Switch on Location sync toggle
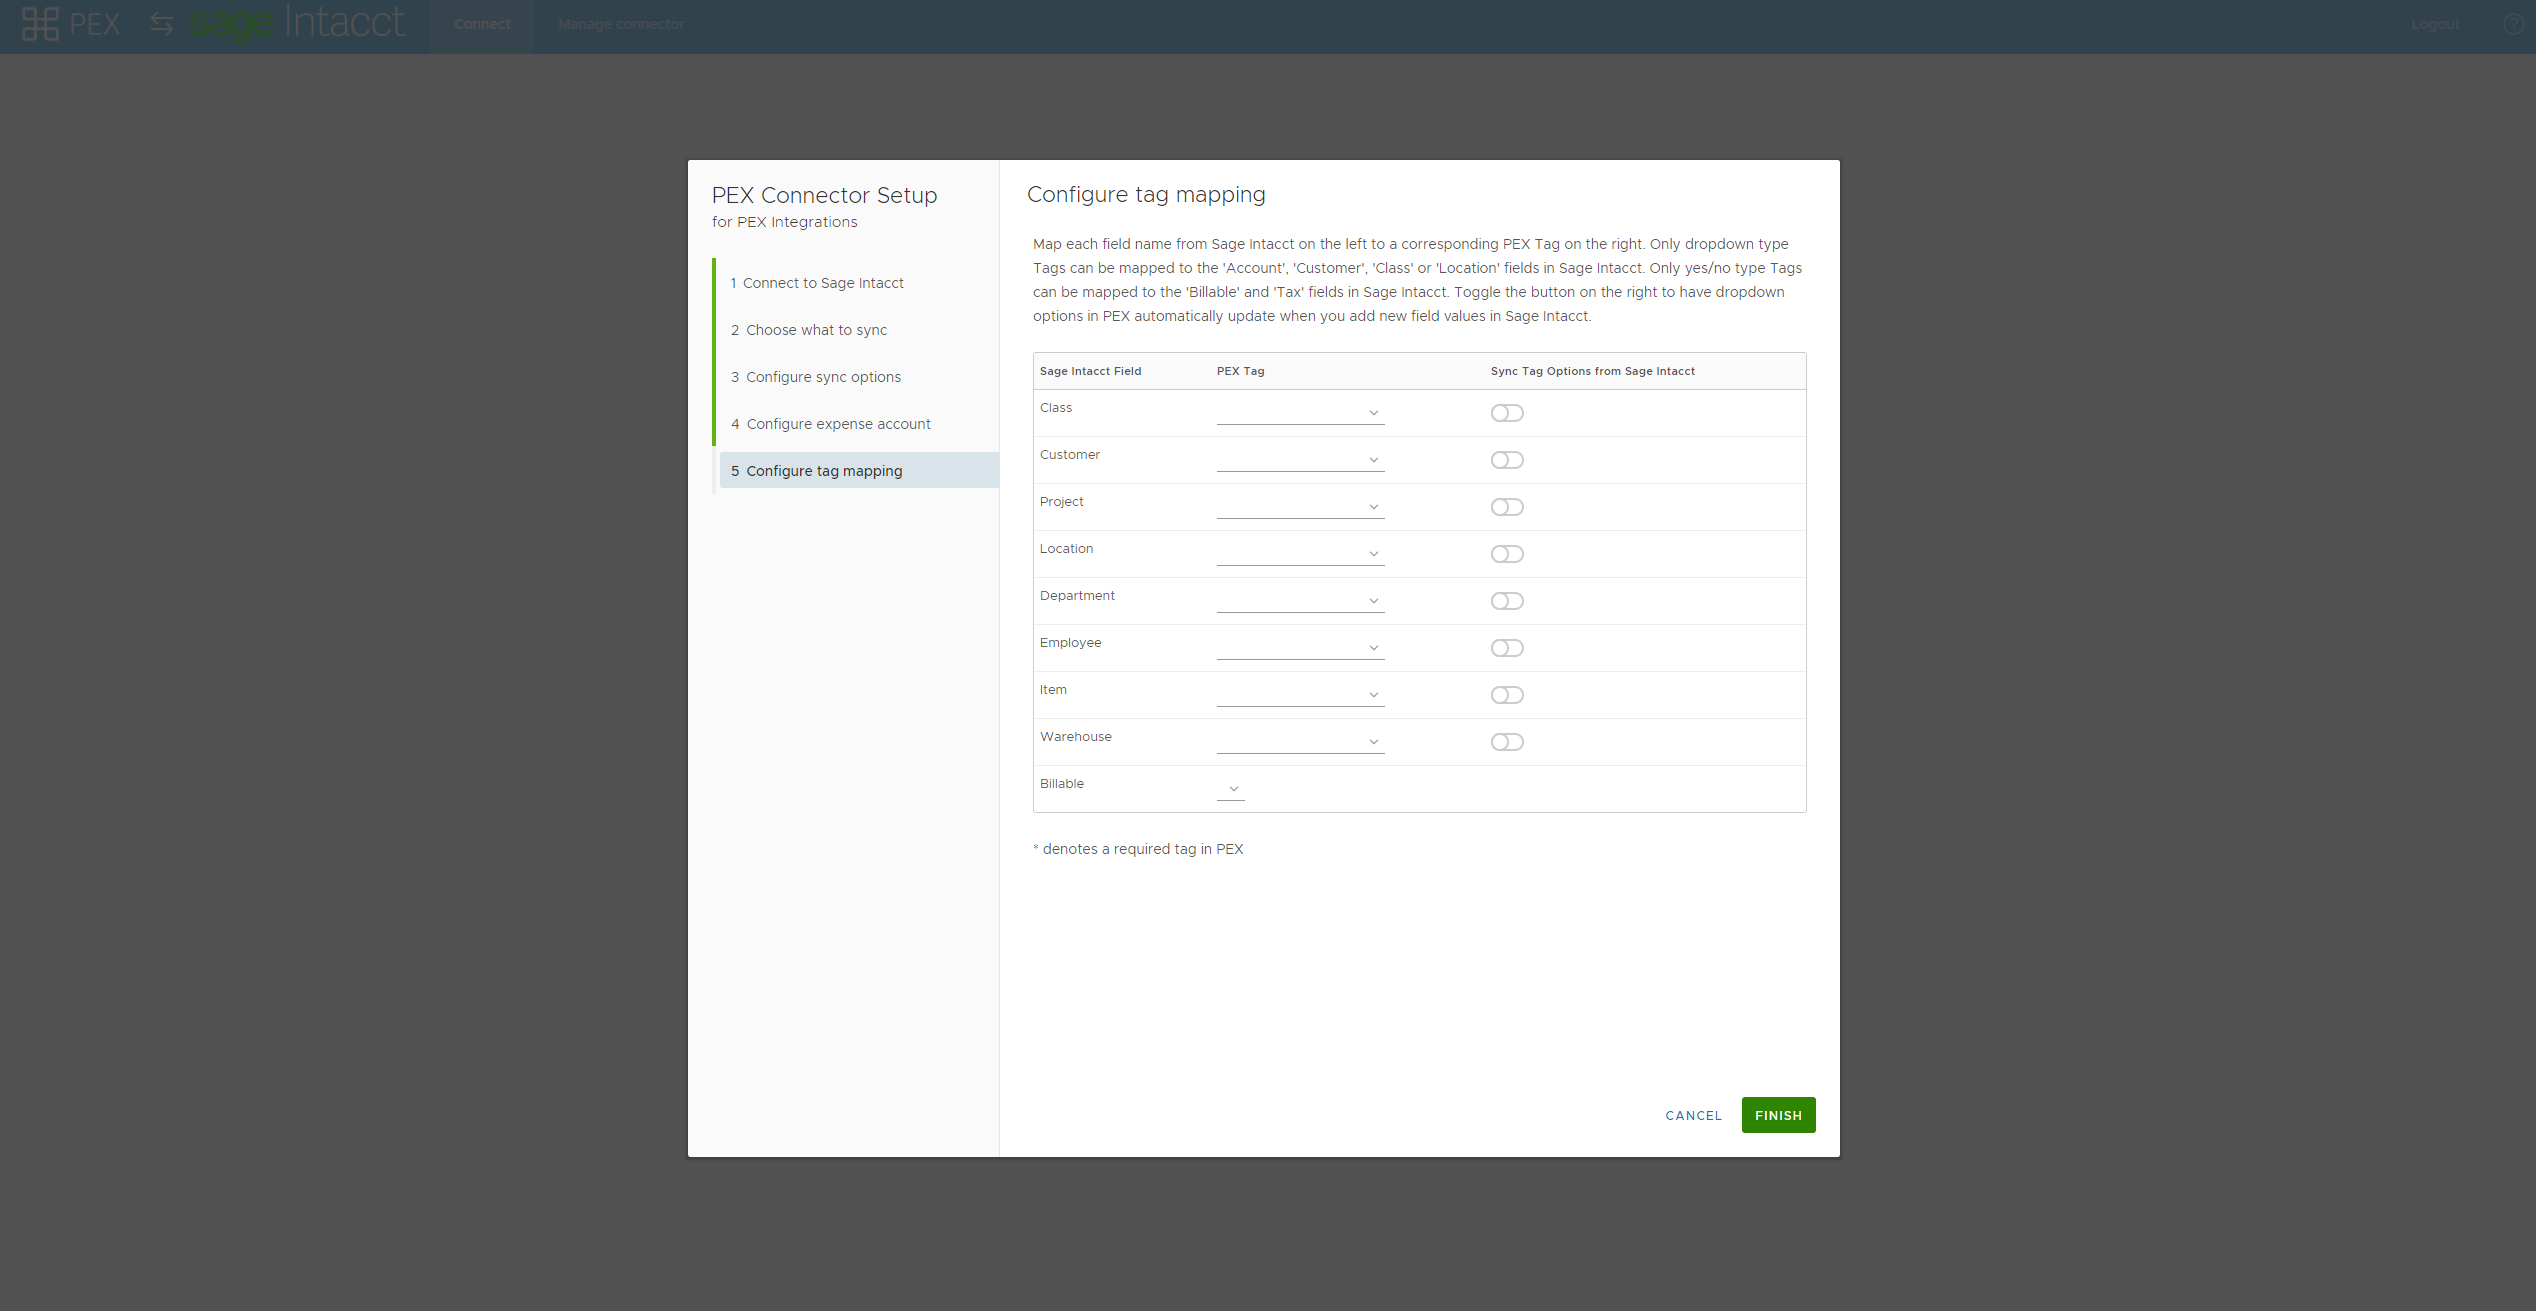 (x=1506, y=554)
